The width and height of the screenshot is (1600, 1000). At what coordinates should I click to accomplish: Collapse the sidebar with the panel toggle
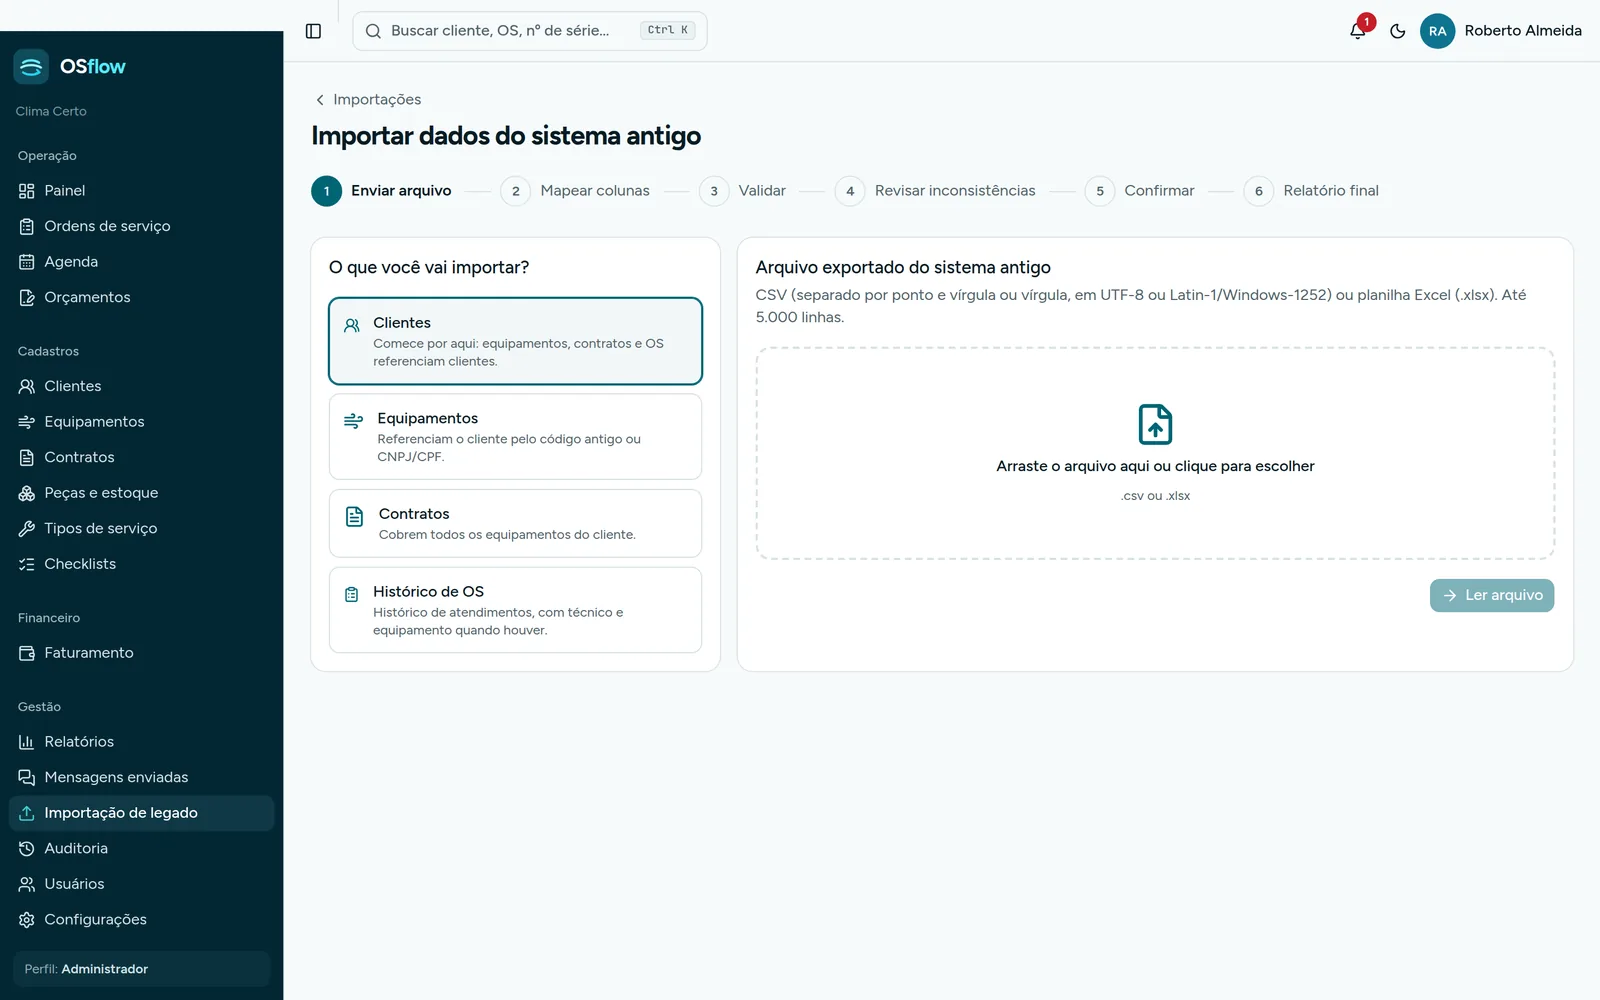(313, 31)
